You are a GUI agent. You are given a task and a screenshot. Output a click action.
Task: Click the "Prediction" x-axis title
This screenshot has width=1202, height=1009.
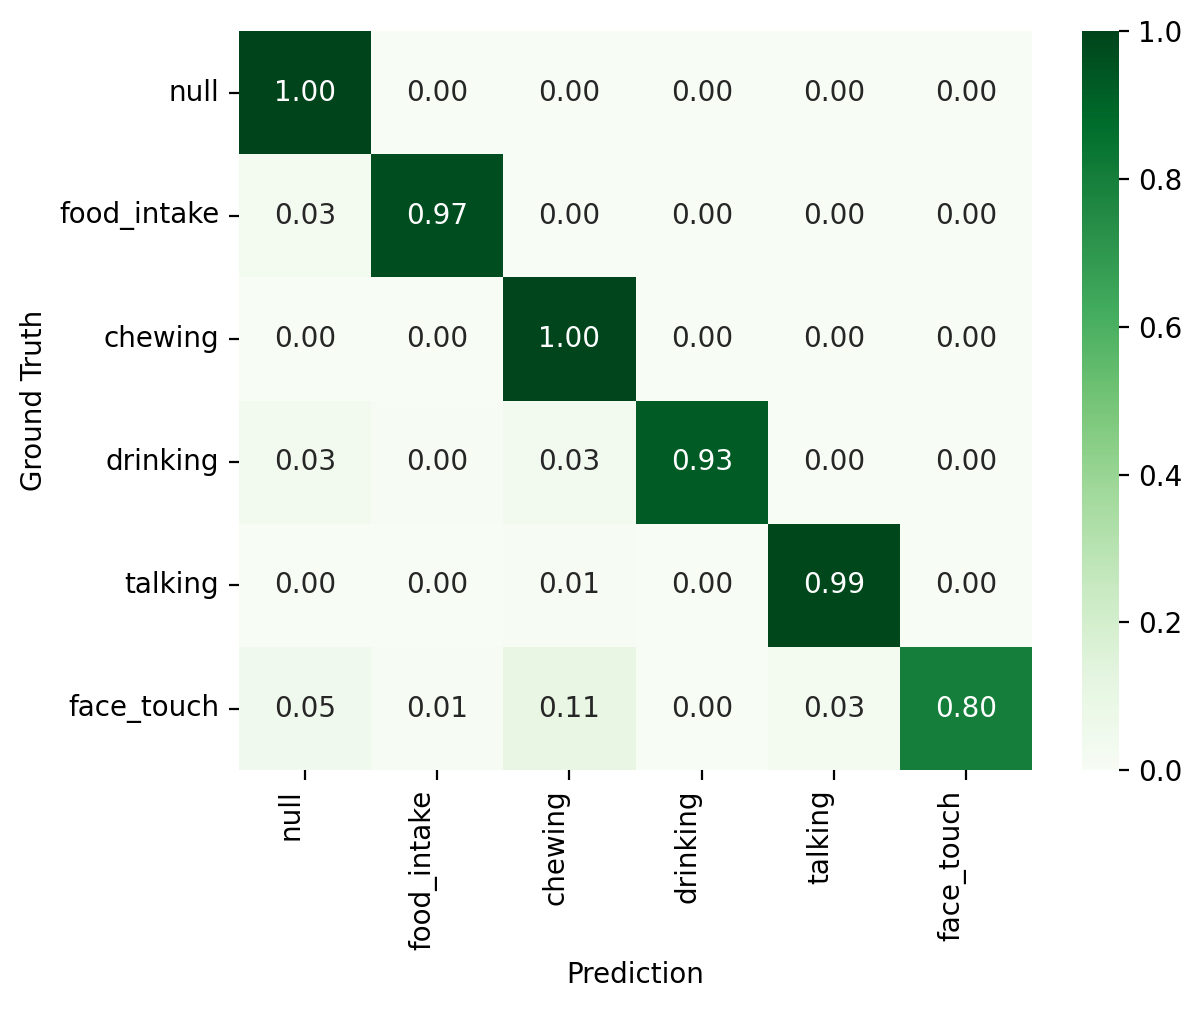pyautogui.click(x=635, y=974)
